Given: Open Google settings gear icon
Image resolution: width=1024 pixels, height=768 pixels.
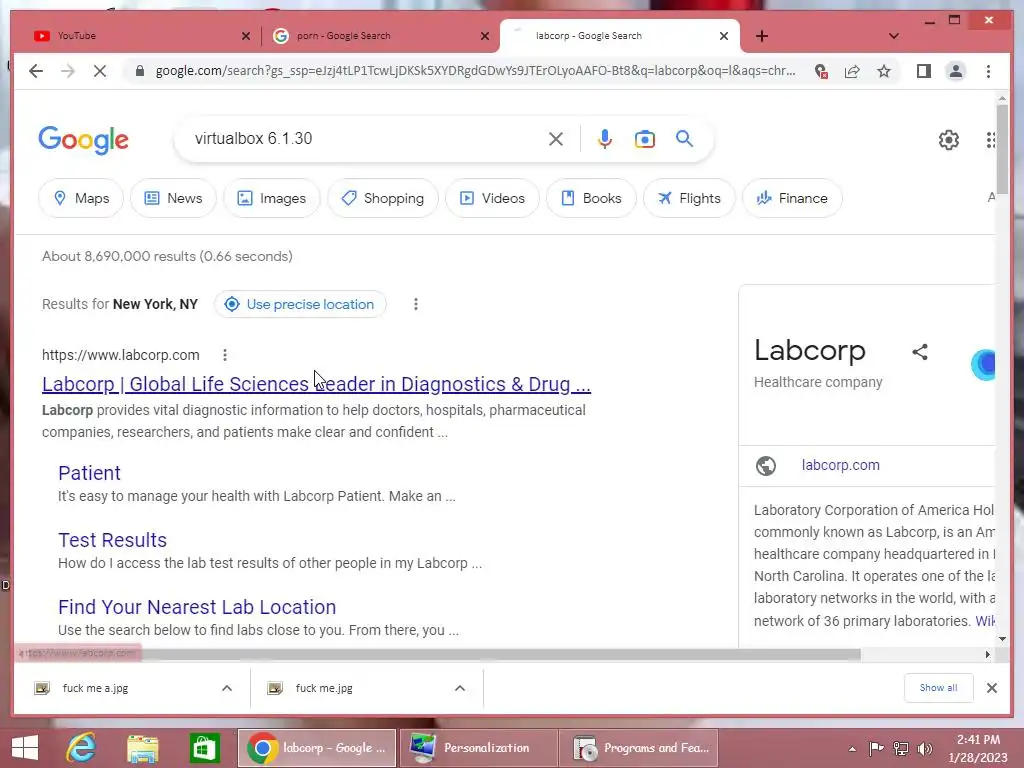Looking at the screenshot, I should pyautogui.click(x=948, y=140).
